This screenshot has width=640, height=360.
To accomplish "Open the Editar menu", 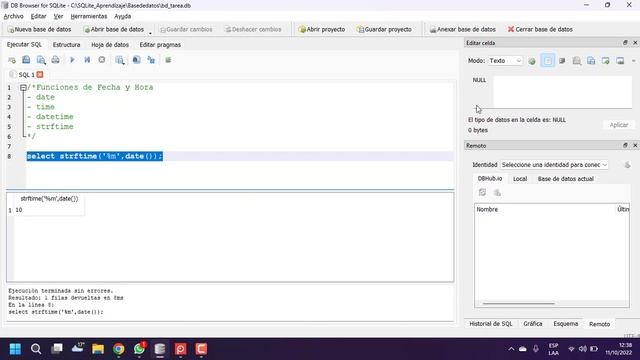I will pyautogui.click(x=38, y=16).
